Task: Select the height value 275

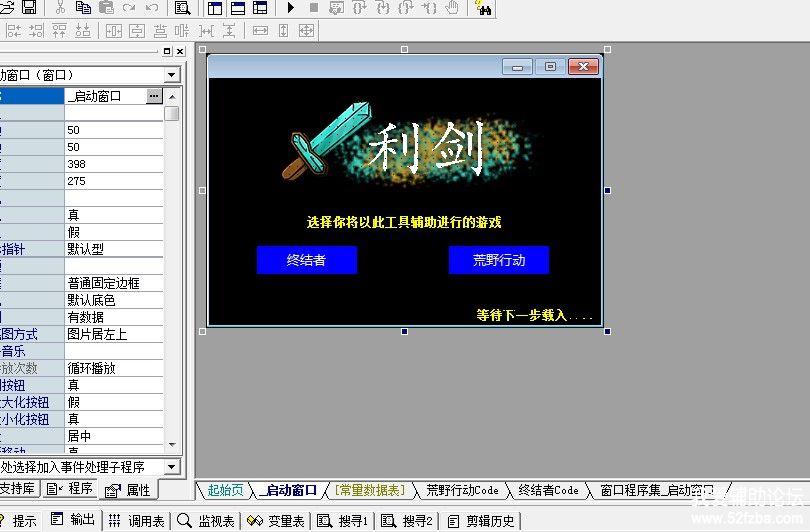Action: pyautogui.click(x=114, y=181)
